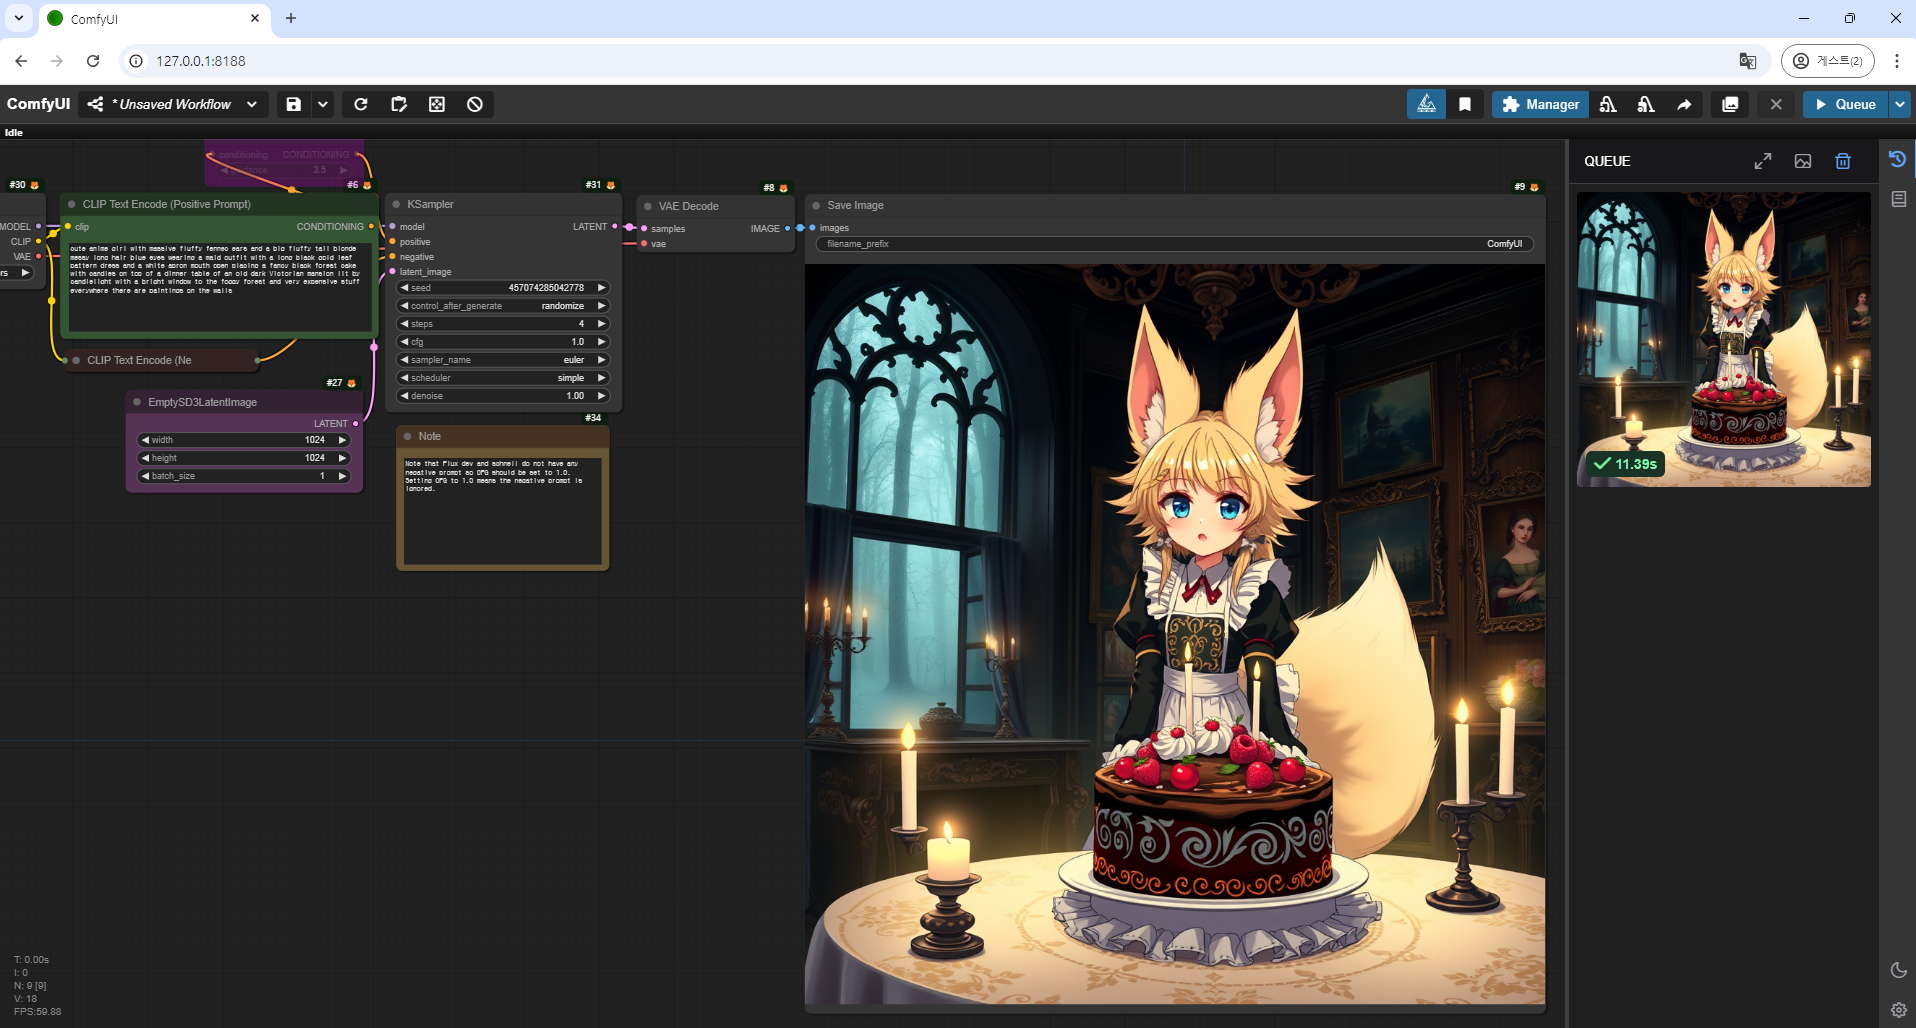Image resolution: width=1916 pixels, height=1028 pixels.
Task: Increase seed value with right arrow
Action: point(601,288)
